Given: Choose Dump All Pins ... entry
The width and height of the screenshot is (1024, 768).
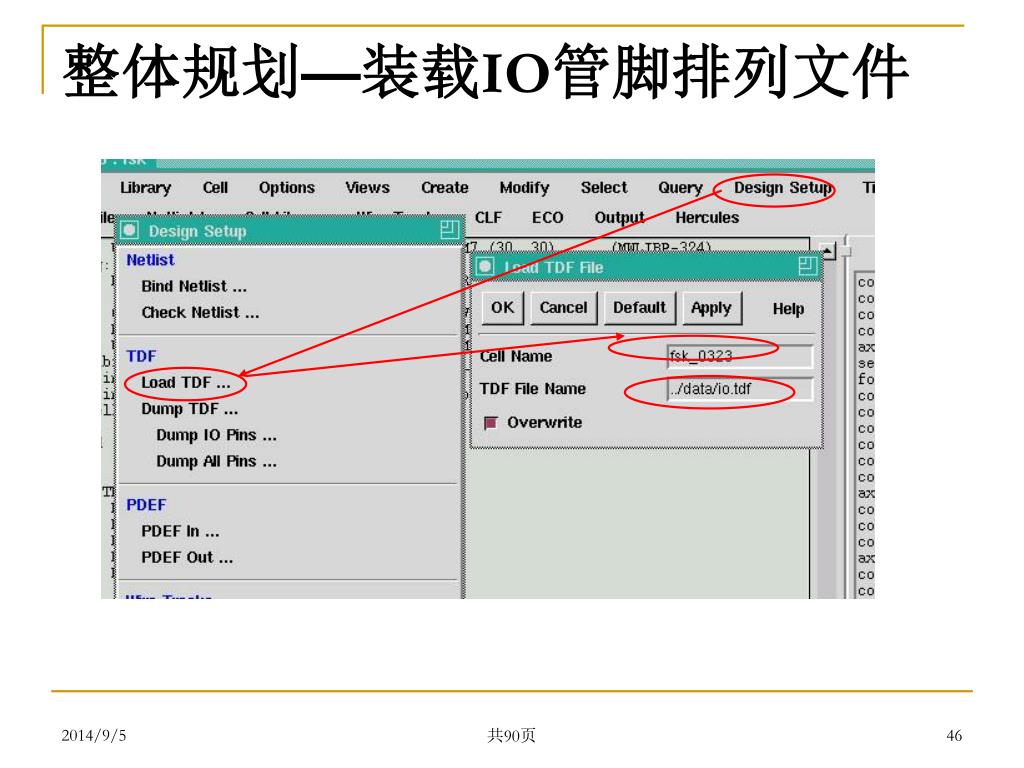Looking at the screenshot, I should click(216, 462).
